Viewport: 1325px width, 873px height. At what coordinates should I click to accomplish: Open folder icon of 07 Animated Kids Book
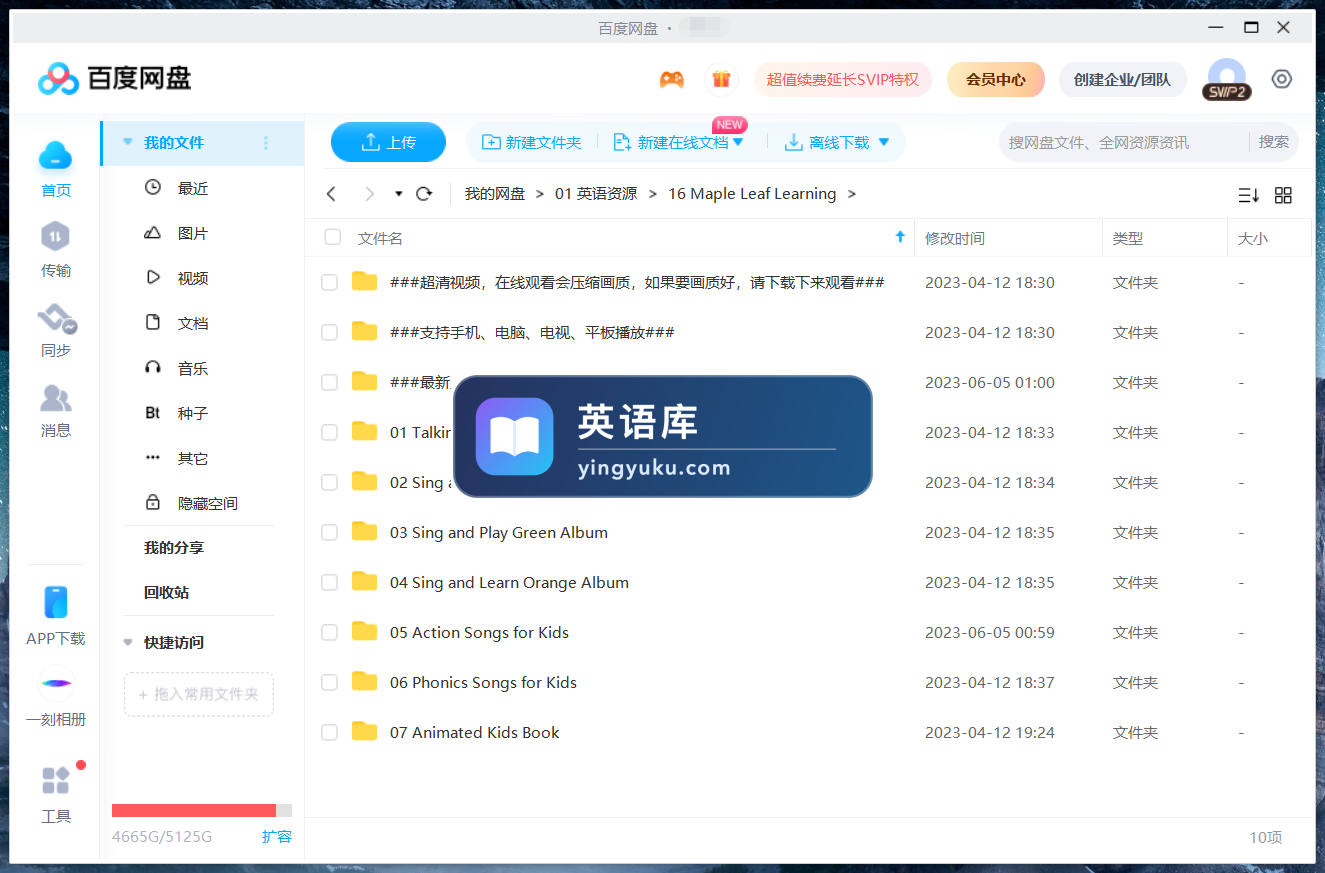364,731
